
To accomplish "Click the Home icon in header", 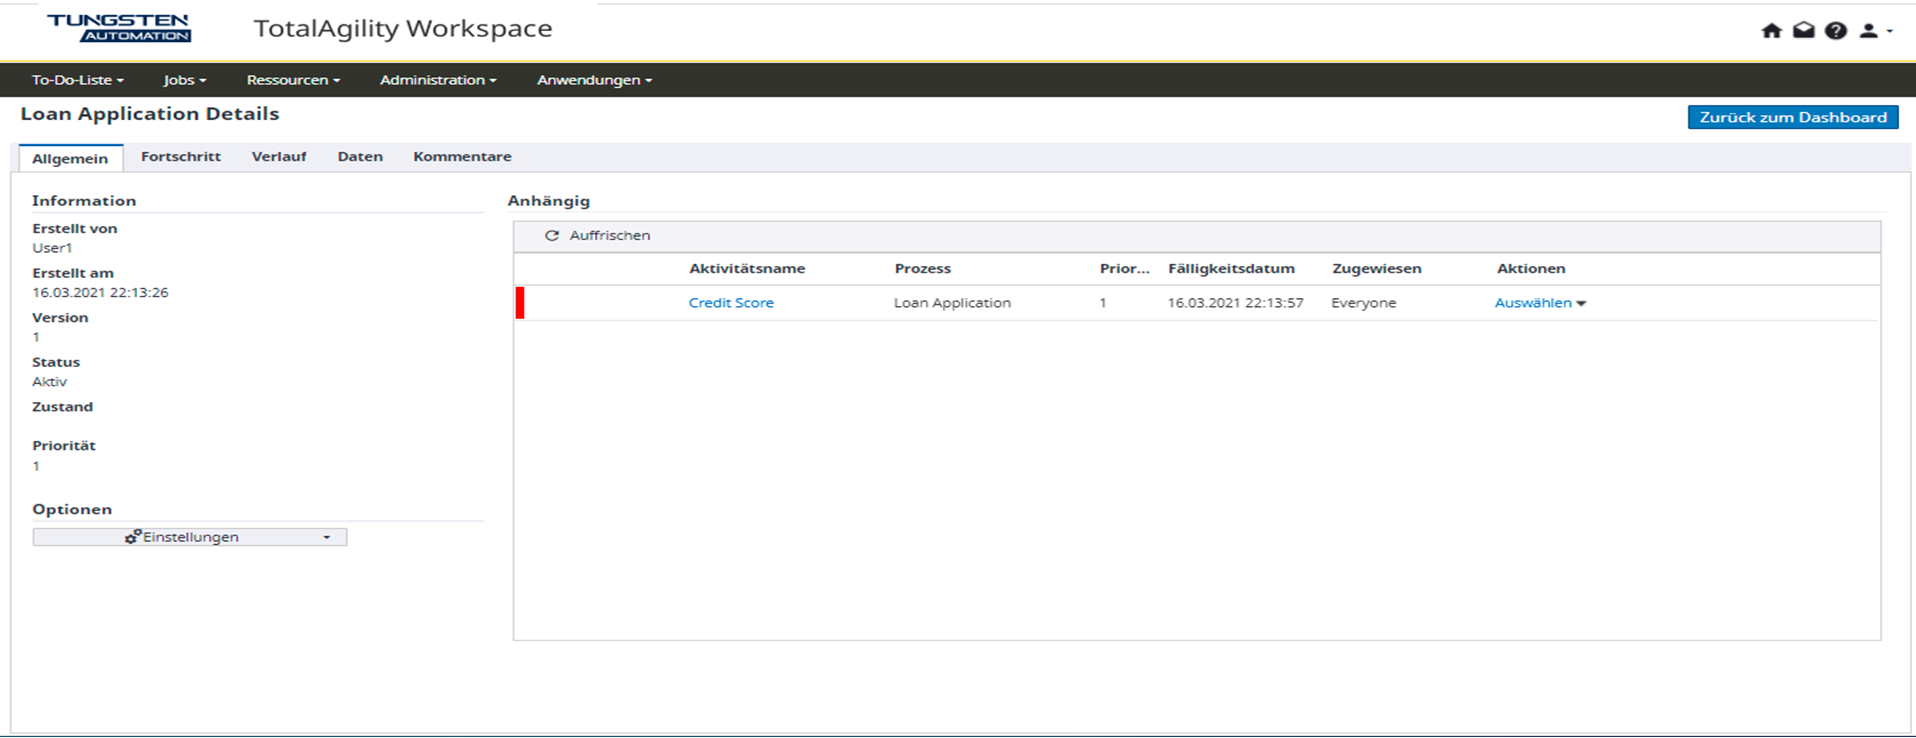I will point(1771,31).
